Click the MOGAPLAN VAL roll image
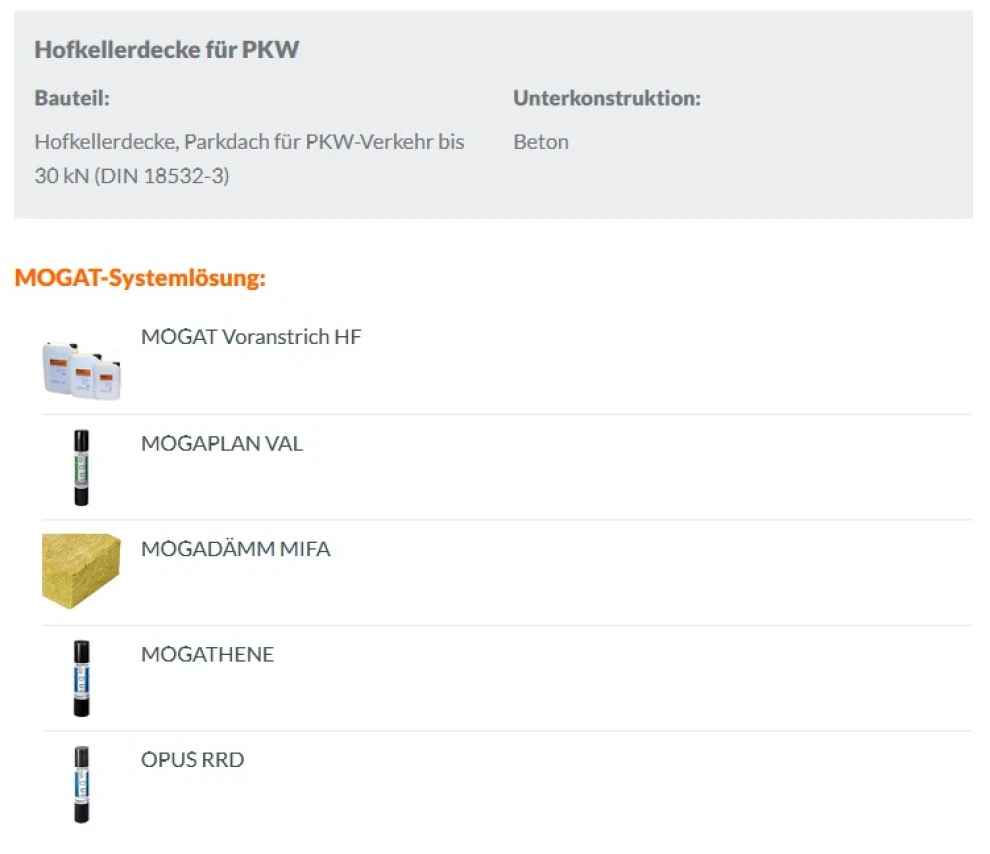Image resolution: width=990 pixels, height=854 pixels. click(x=81, y=467)
